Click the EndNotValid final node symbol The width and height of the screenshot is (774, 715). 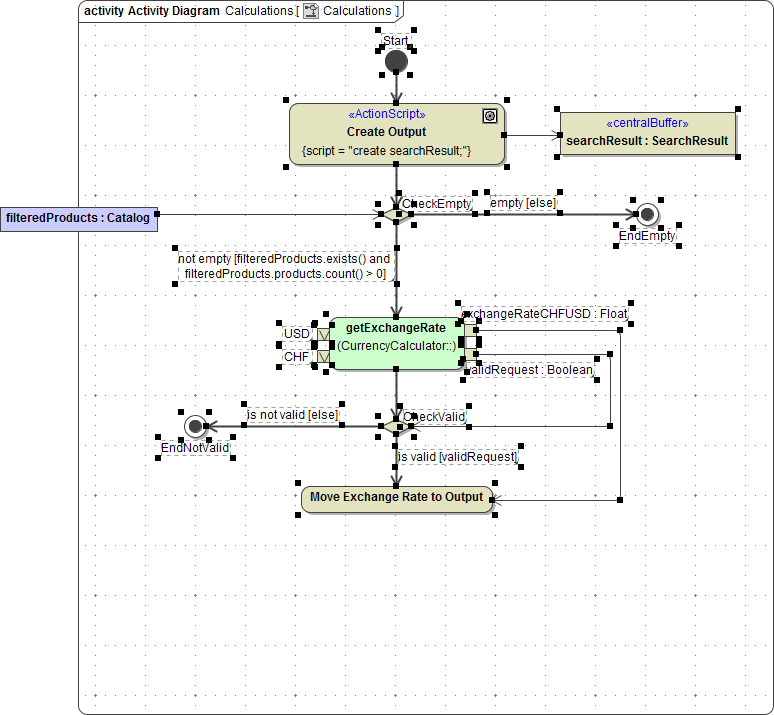[195, 426]
